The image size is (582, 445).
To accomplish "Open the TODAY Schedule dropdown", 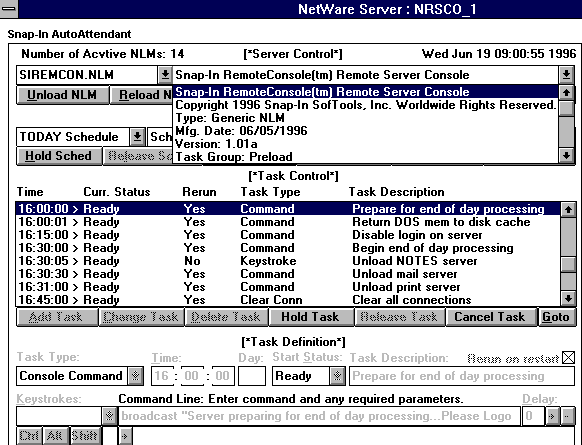I will (x=137, y=137).
